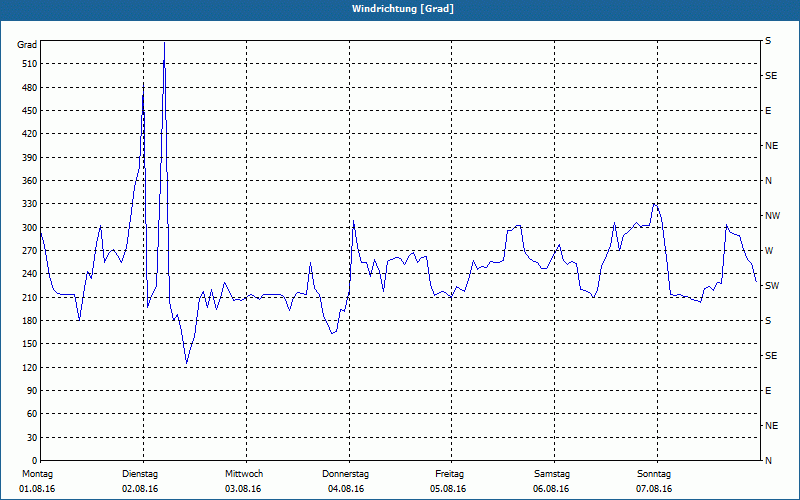This screenshot has width=800, height=500.
Task: Select the date 07.08.16
Action: [x=654, y=489]
